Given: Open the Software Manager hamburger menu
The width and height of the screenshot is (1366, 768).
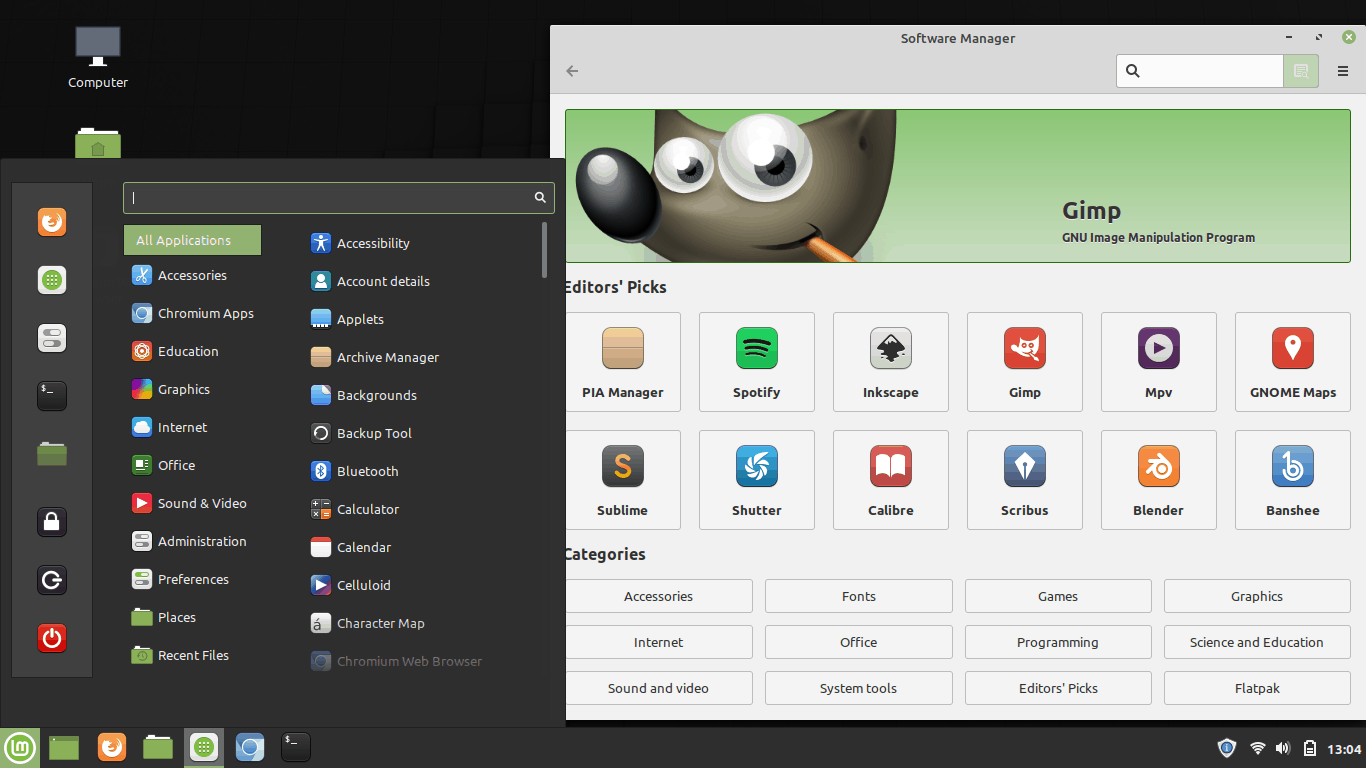Looking at the screenshot, I should tap(1343, 71).
